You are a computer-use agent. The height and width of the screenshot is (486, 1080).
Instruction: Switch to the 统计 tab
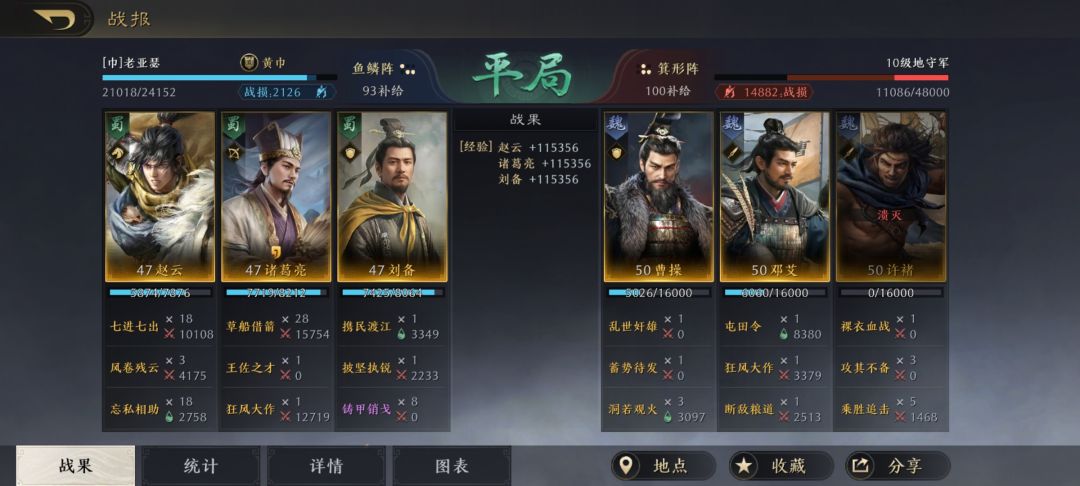point(200,466)
